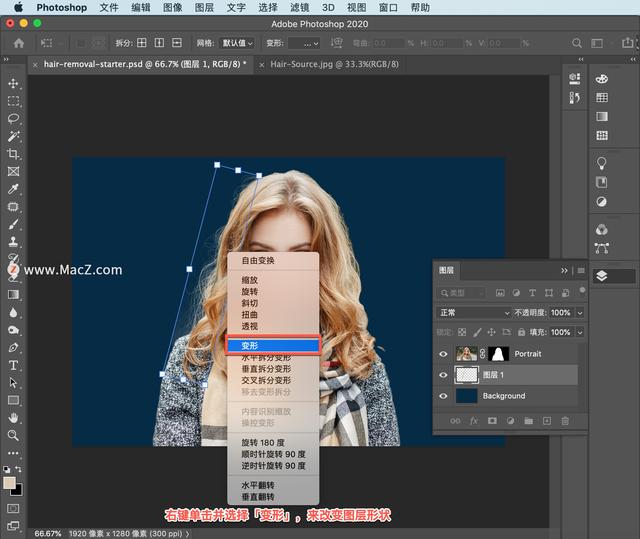The width and height of the screenshot is (640, 539).
Task: Select the Portrait layer mask thumbnail
Action: [x=499, y=354]
